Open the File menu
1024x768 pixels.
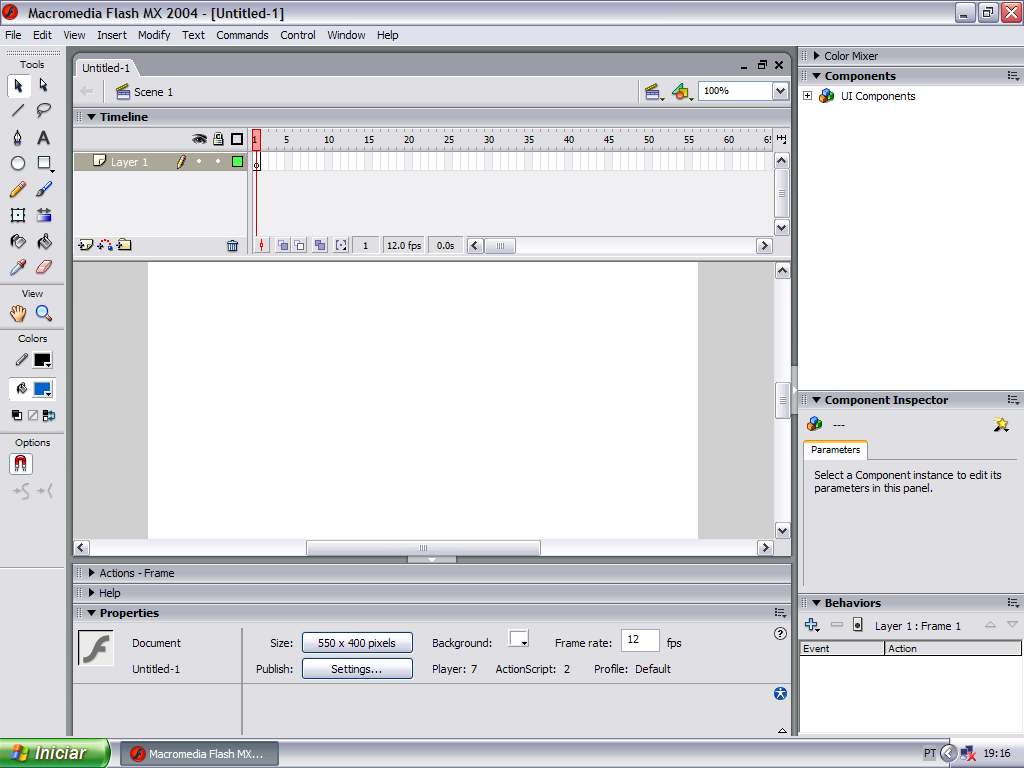point(13,35)
